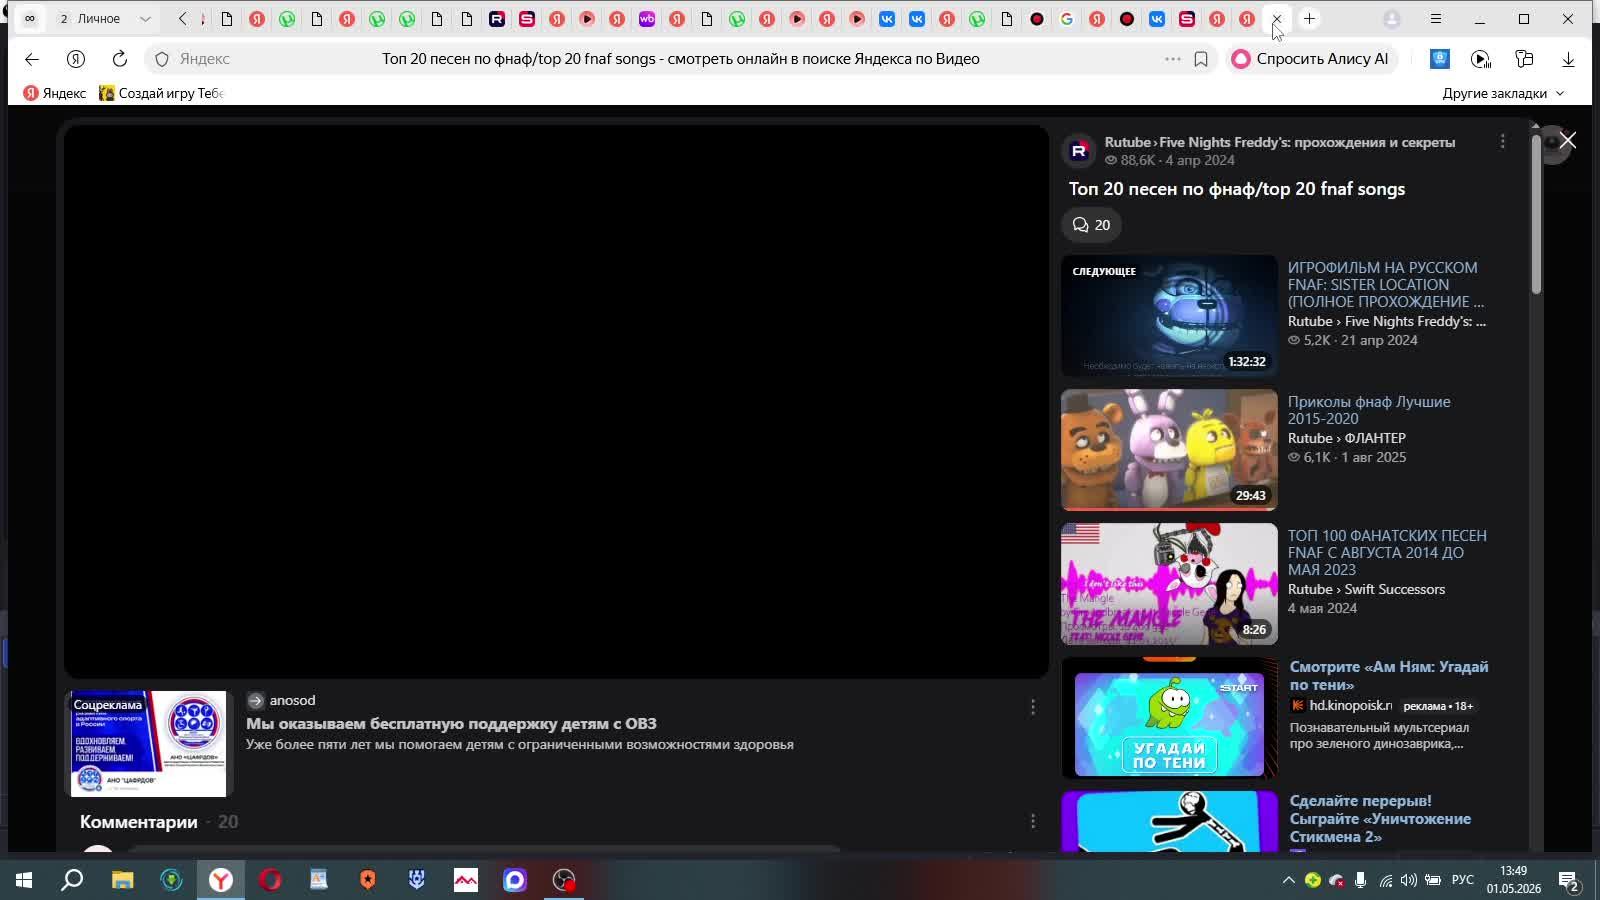Close the current tab with its X
Viewport: 1600px width, 900px height.
[1277, 19]
